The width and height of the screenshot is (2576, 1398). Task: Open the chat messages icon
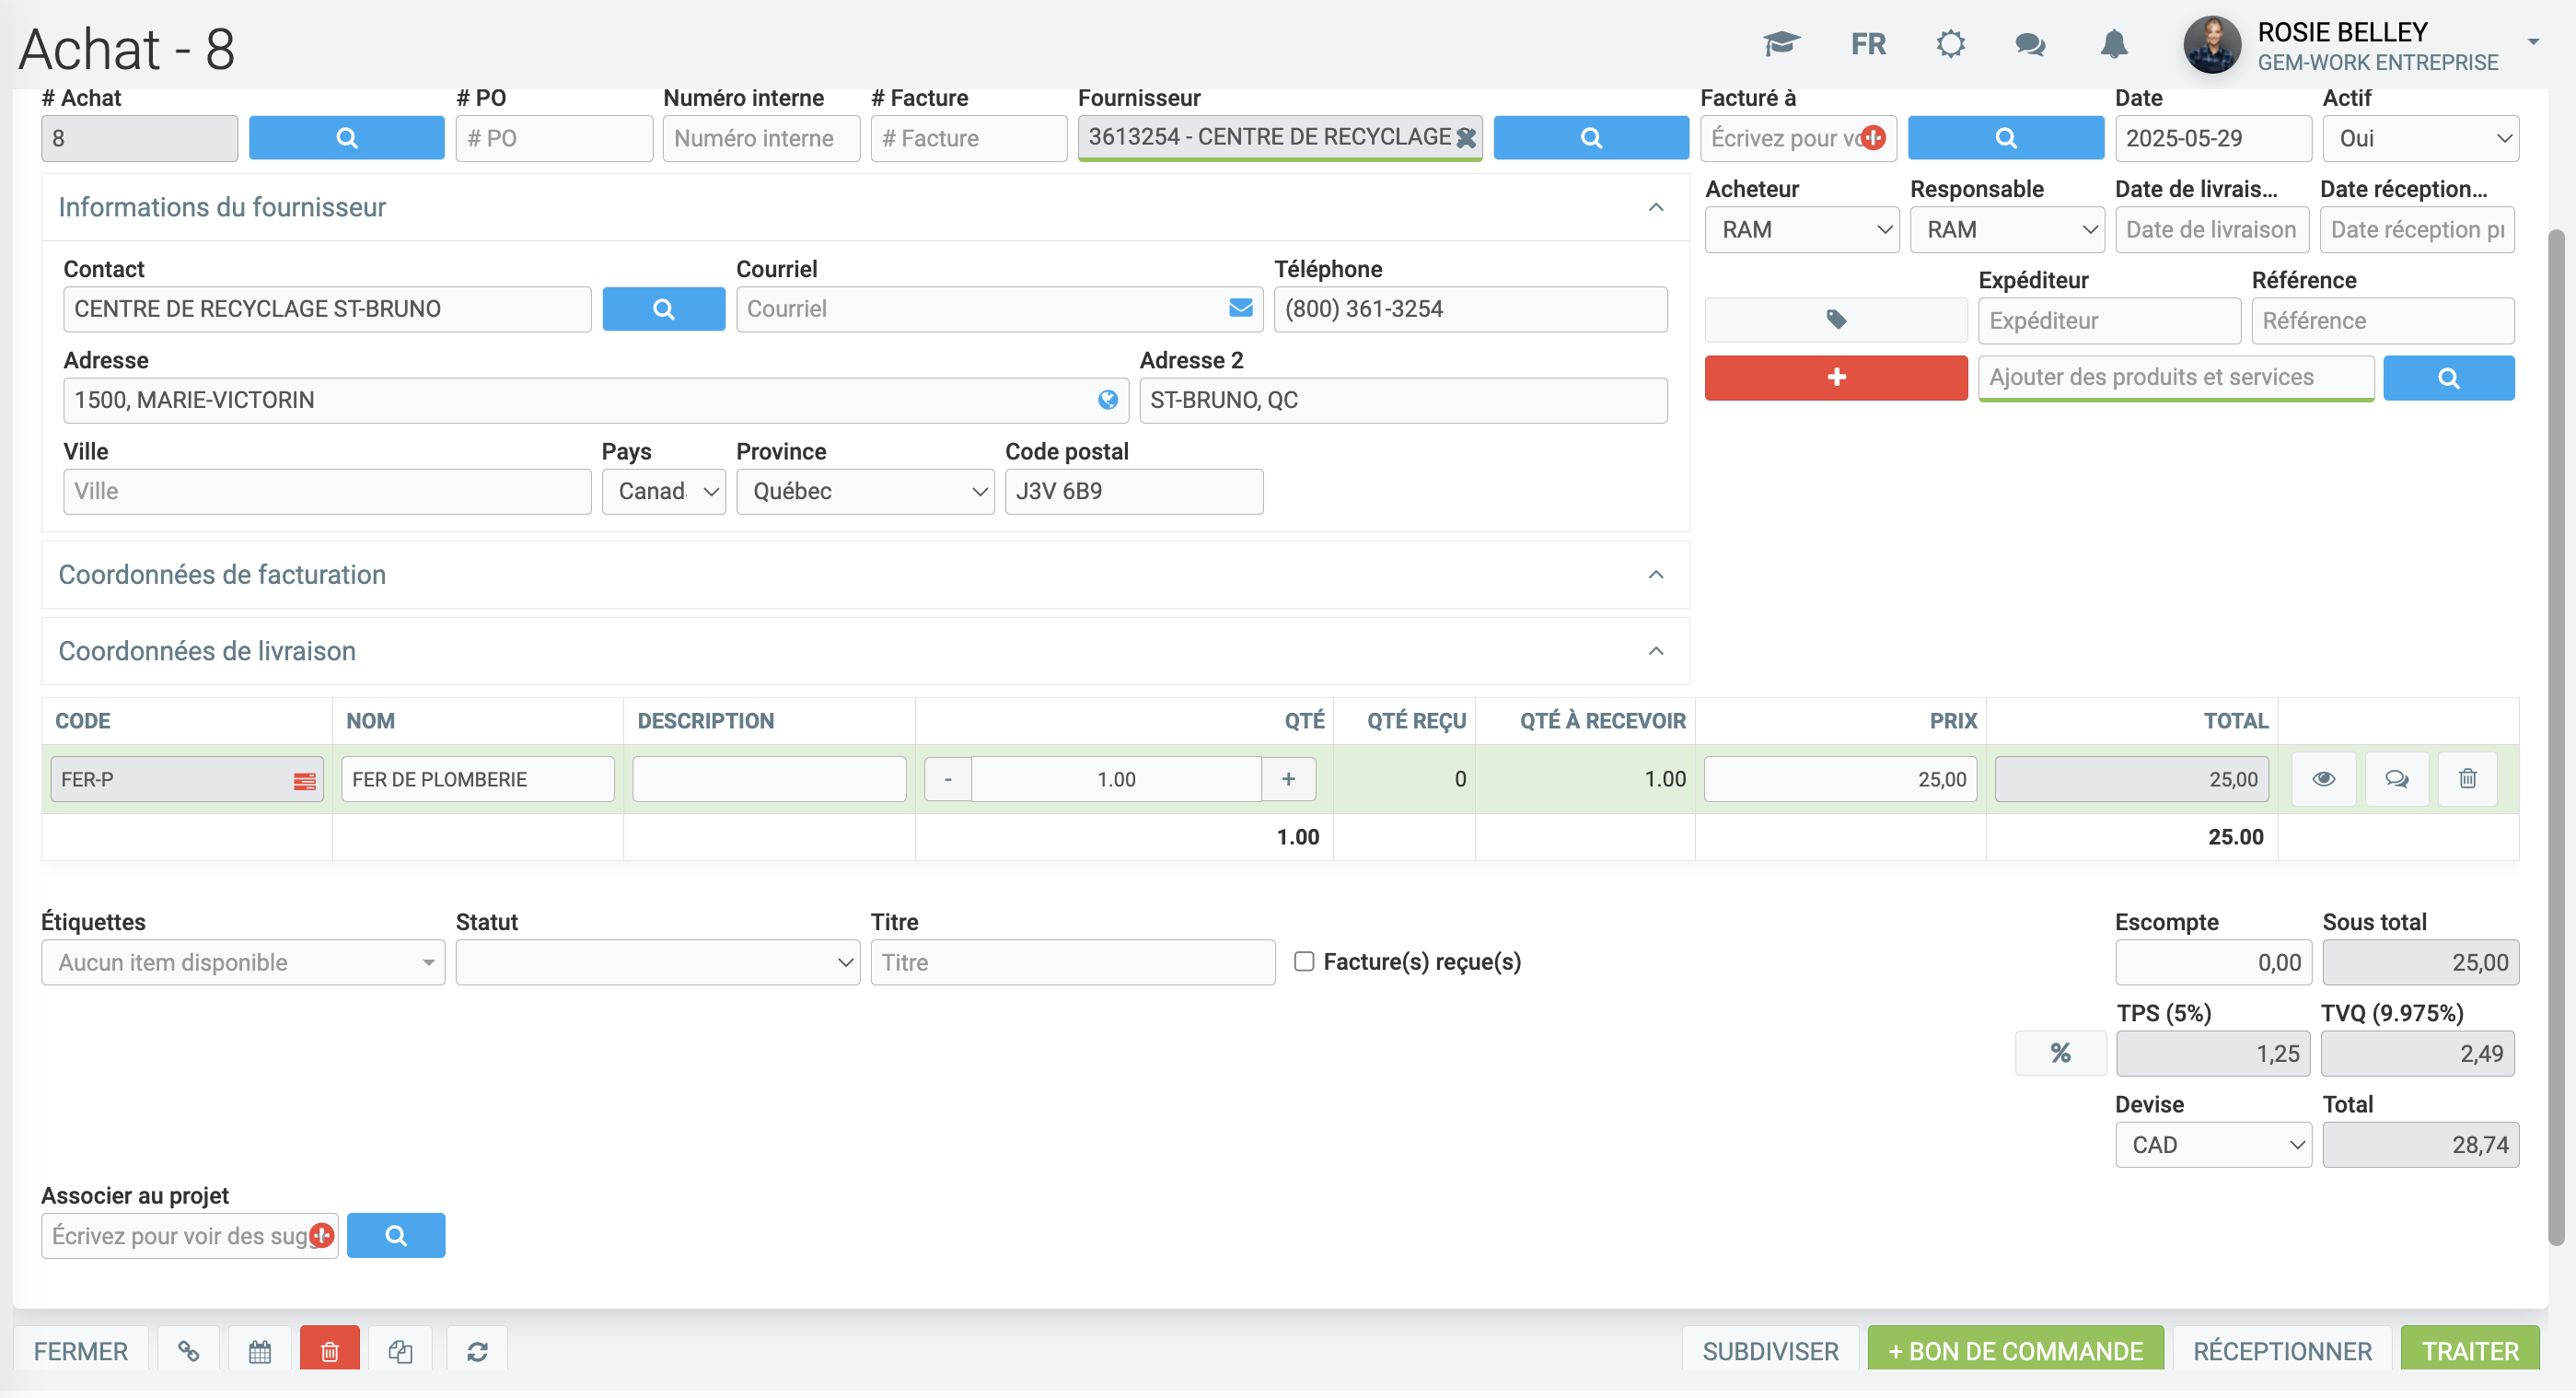[x=2030, y=44]
